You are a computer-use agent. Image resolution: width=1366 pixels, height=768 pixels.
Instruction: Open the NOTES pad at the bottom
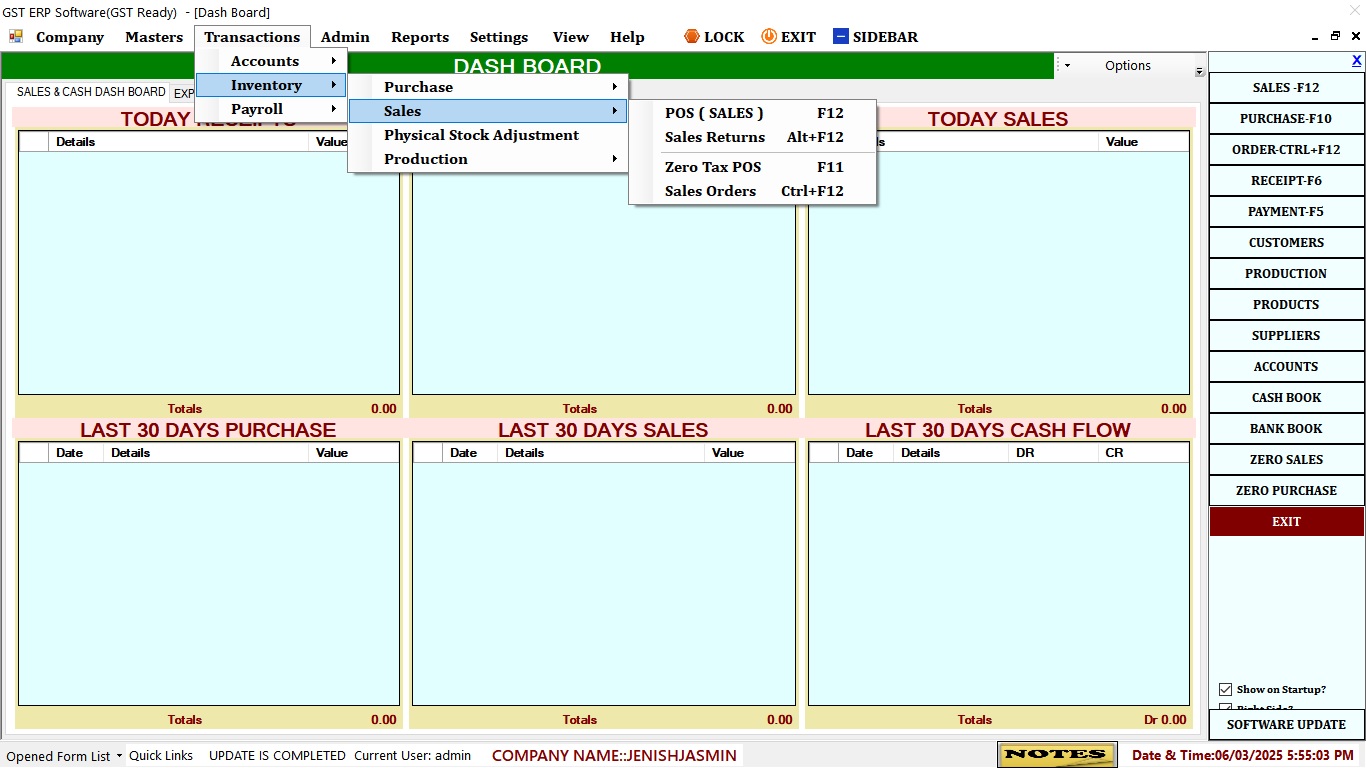(1056, 755)
